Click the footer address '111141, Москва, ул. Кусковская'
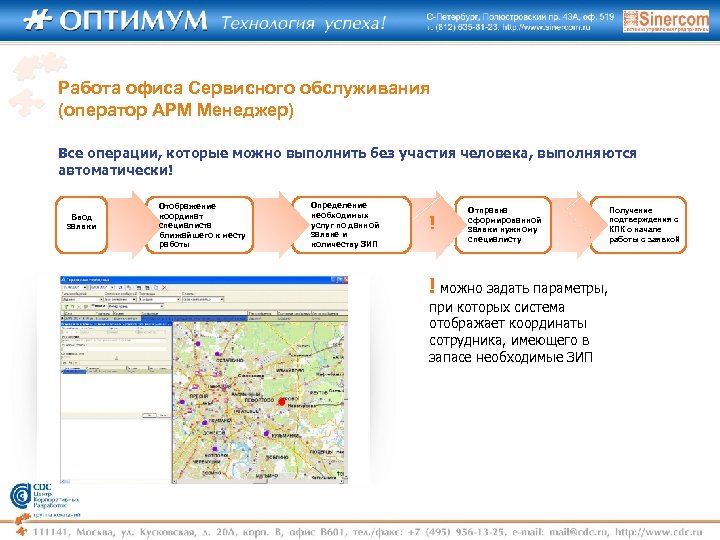 (115, 532)
